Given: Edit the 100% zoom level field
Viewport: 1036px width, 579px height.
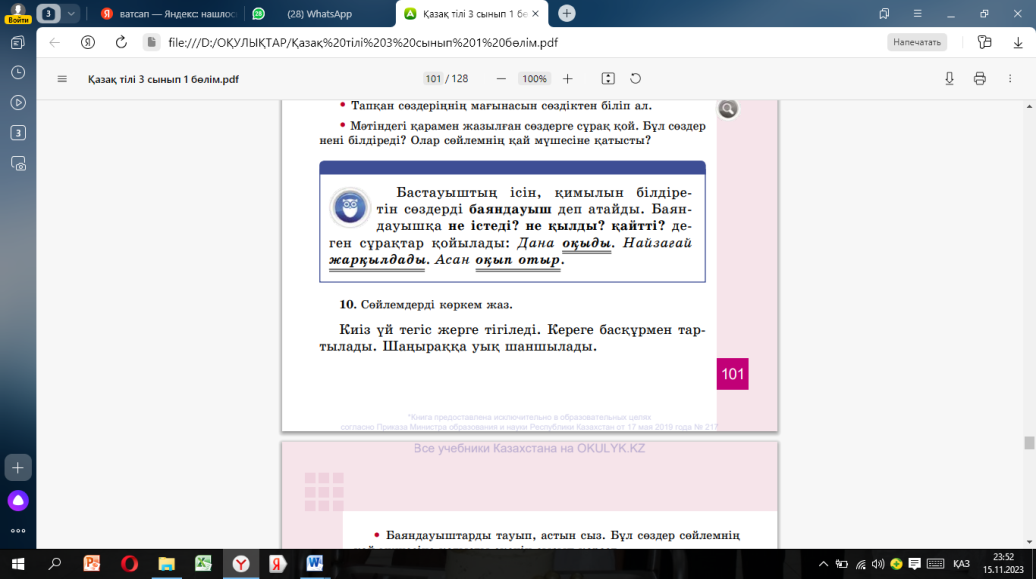Looking at the screenshot, I should click(534, 79).
